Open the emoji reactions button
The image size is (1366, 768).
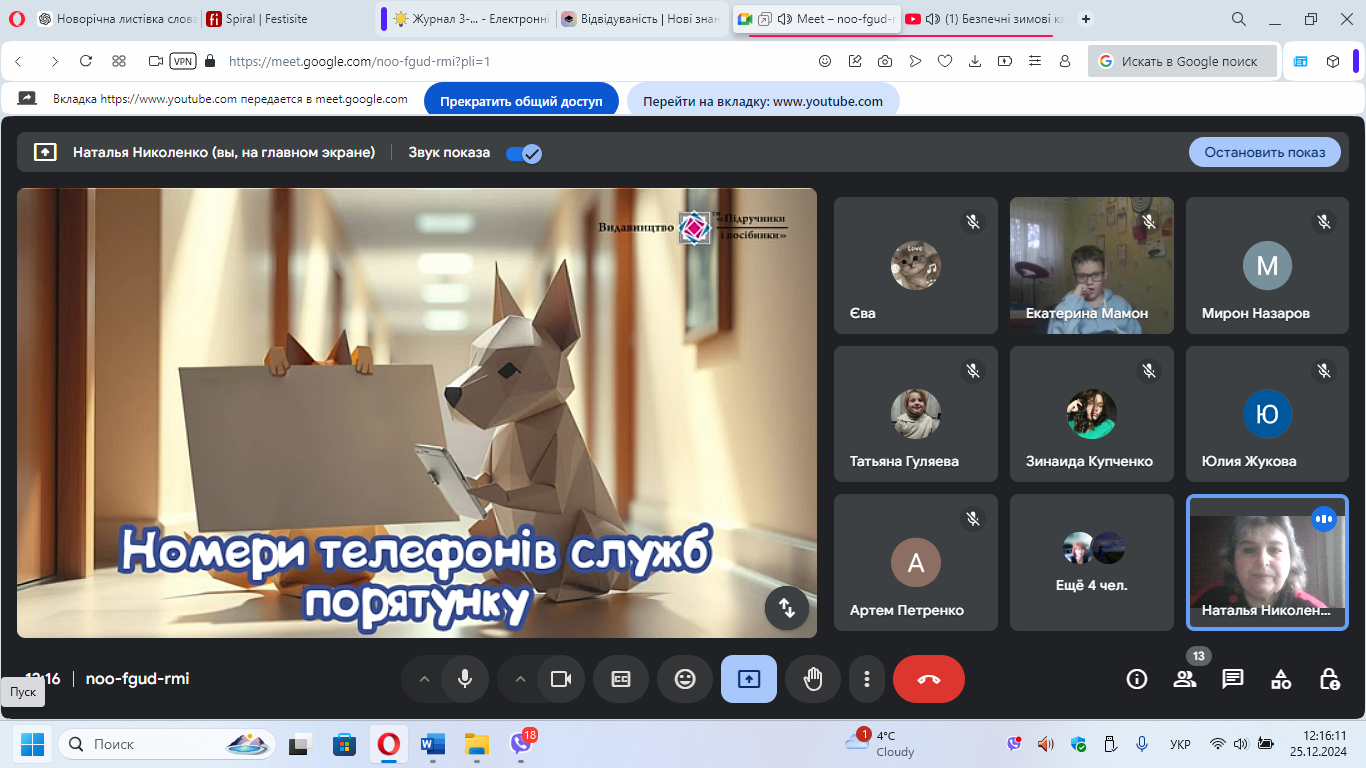click(685, 679)
